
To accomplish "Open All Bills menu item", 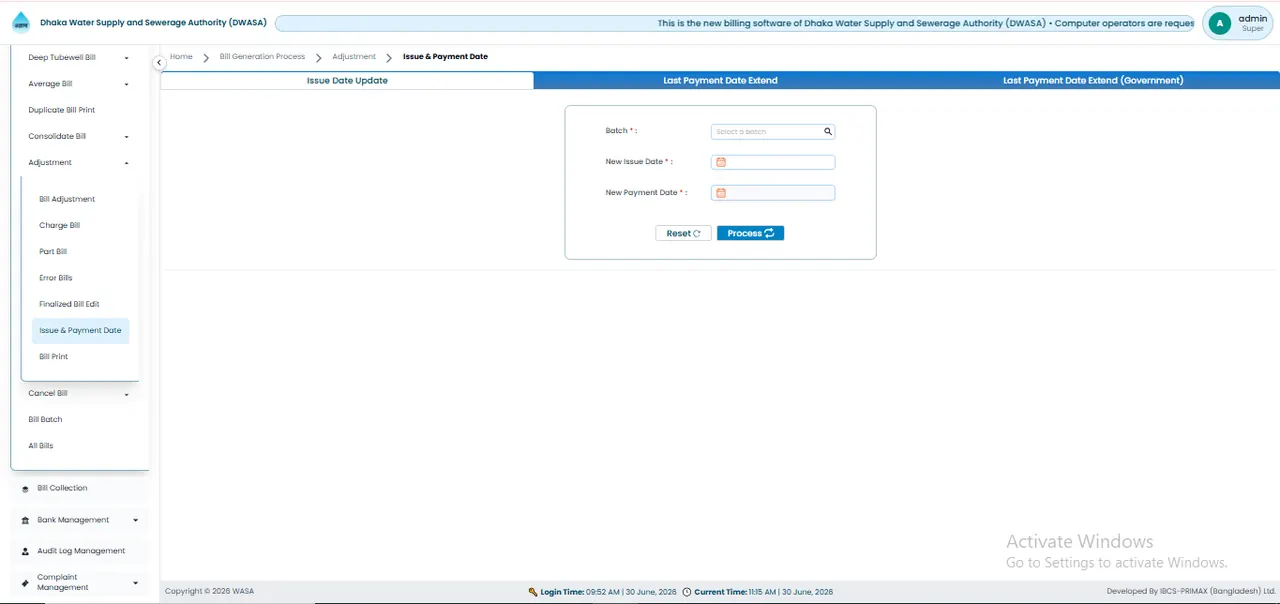I will (41, 446).
